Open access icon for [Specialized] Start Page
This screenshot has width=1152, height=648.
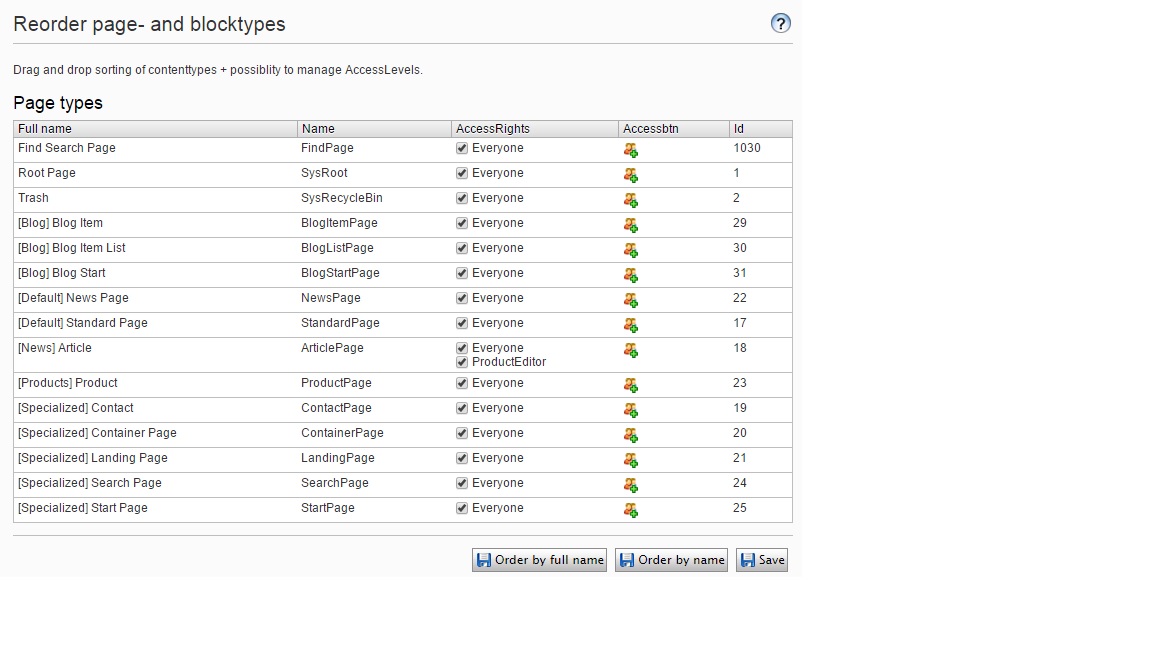631,510
